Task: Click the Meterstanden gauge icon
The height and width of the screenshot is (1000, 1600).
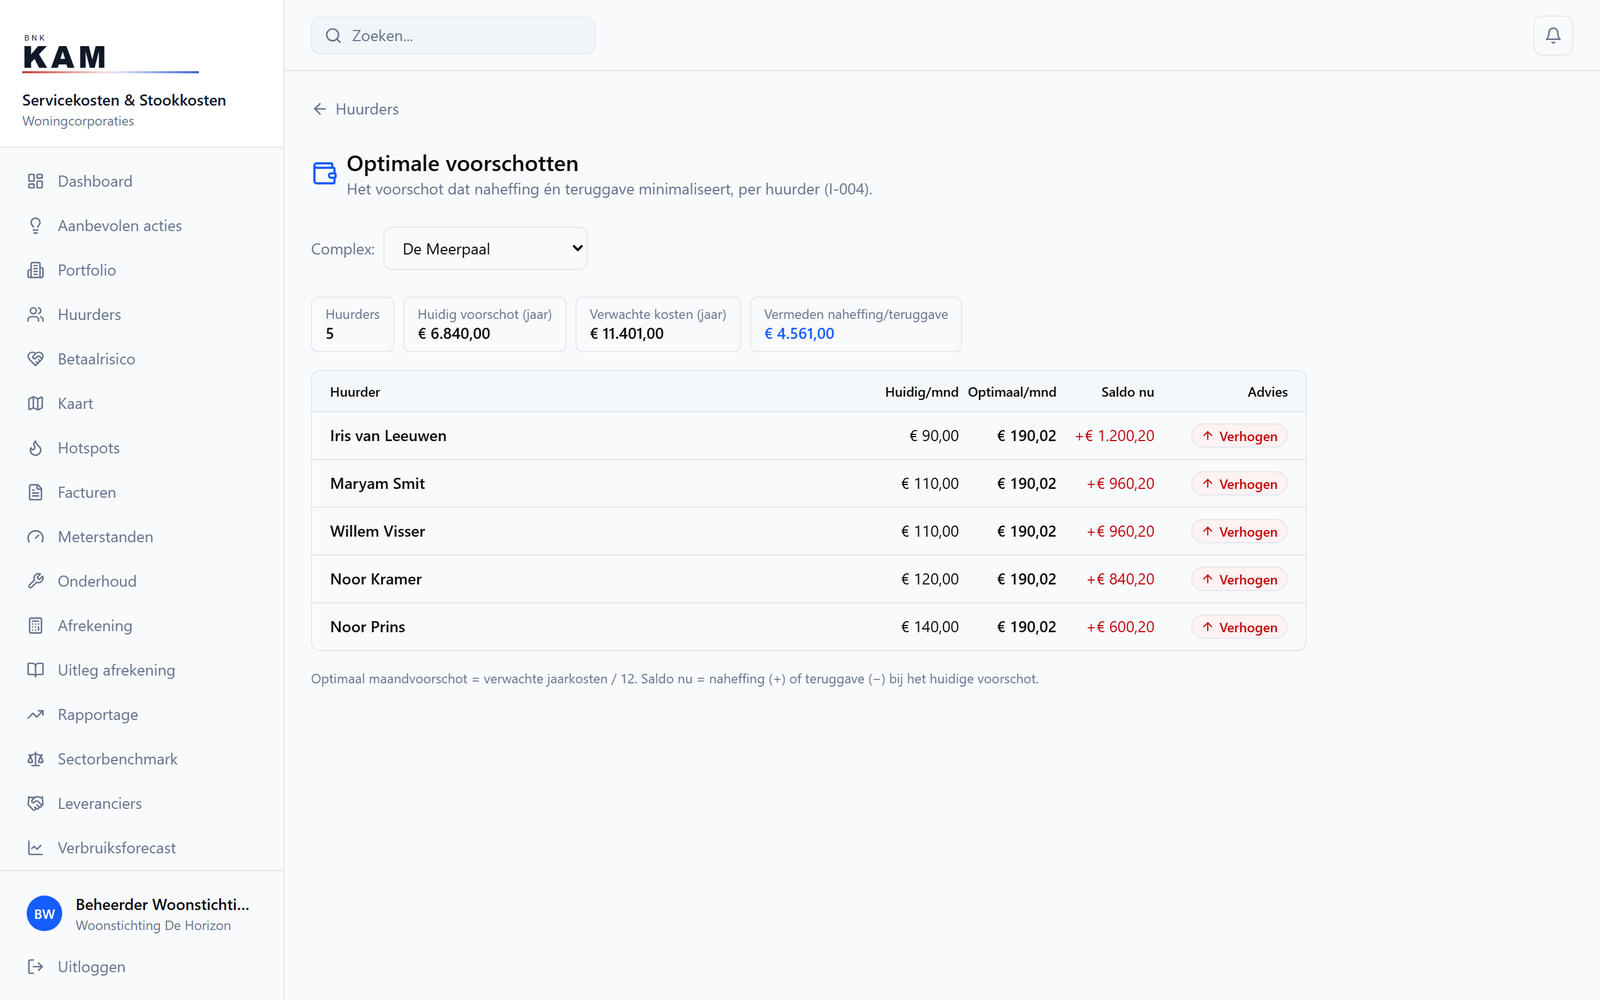Action: tap(36, 537)
